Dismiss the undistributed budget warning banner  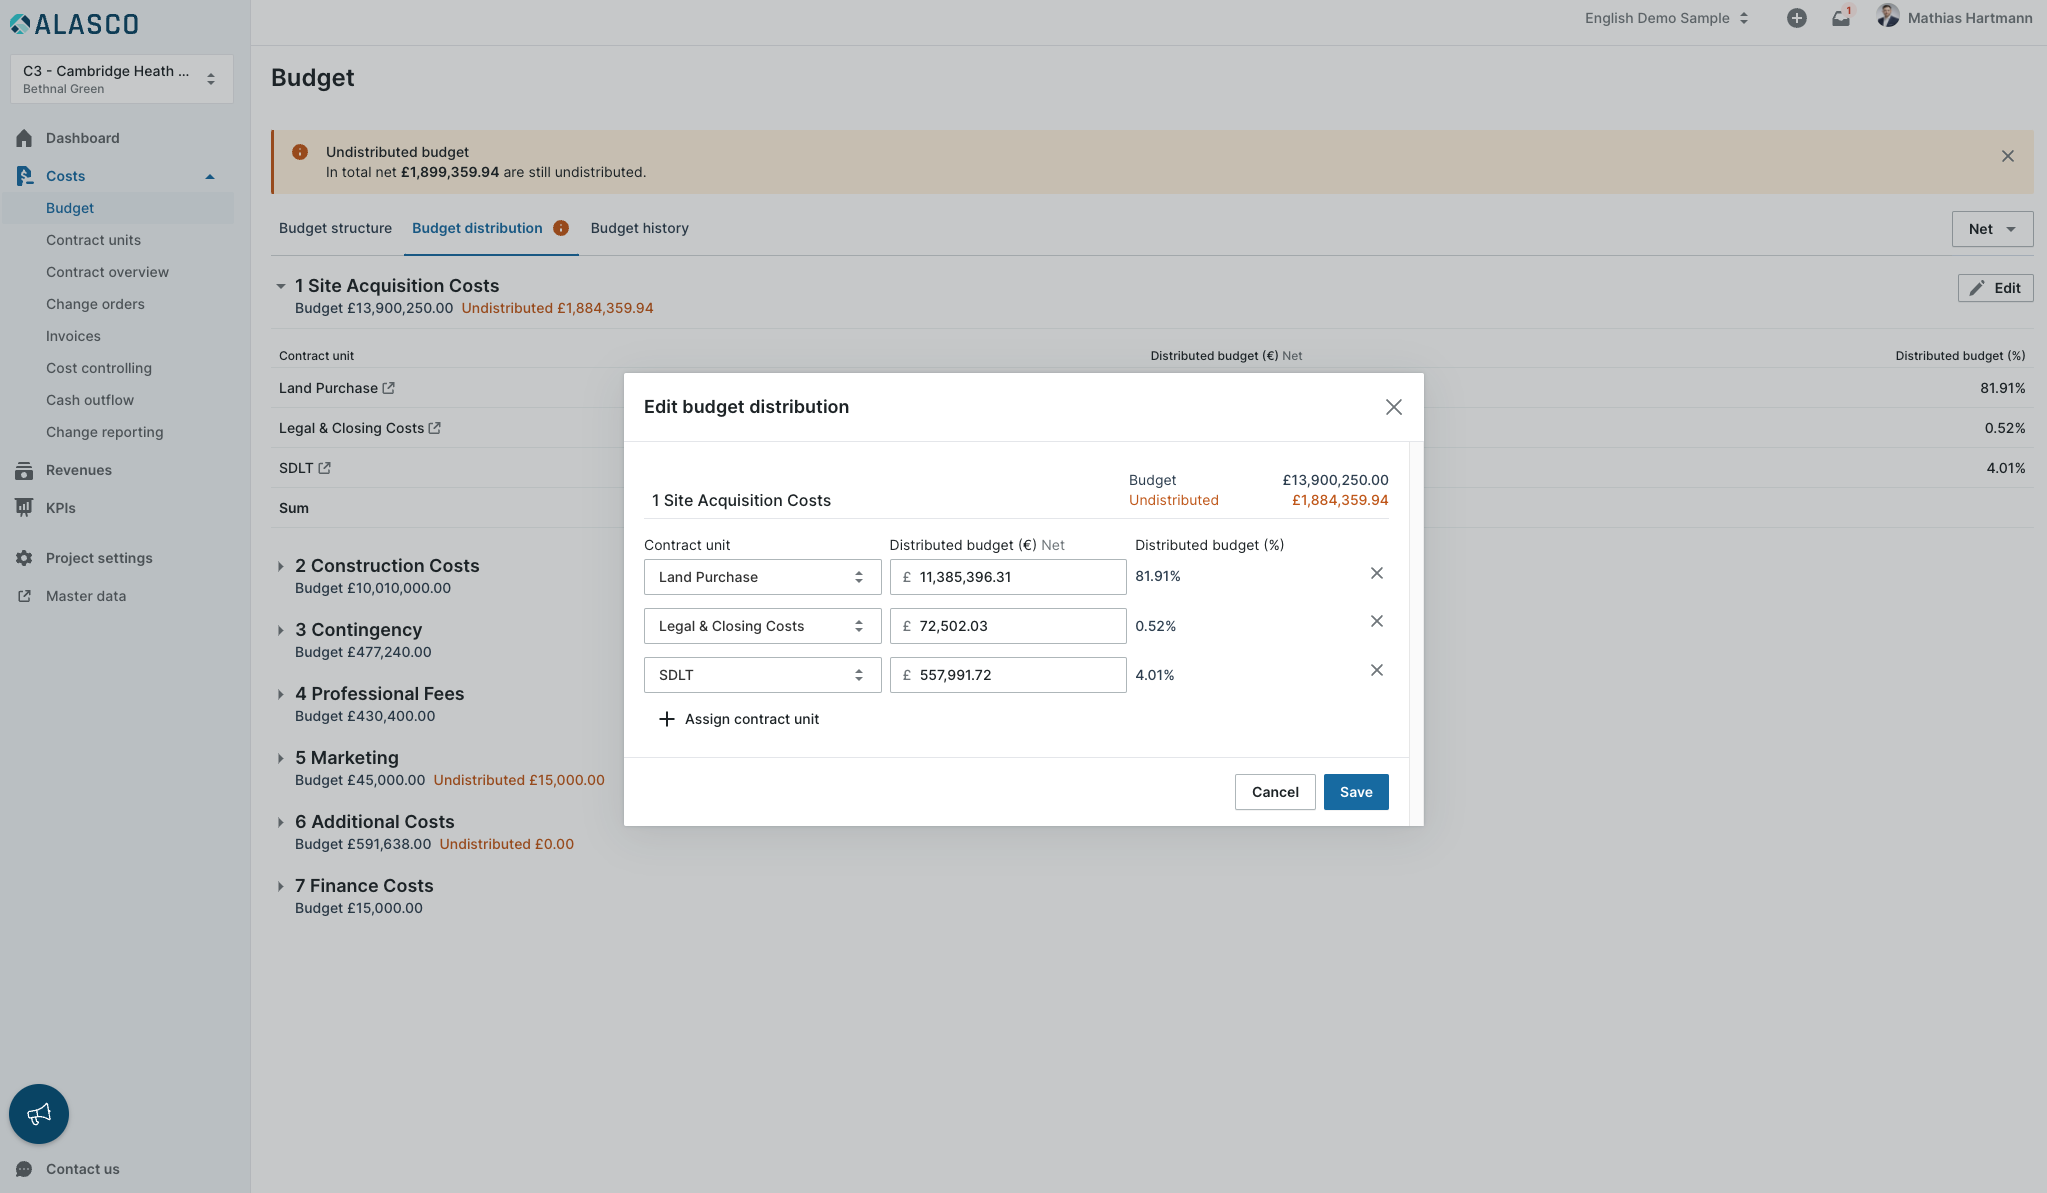coord(2007,156)
